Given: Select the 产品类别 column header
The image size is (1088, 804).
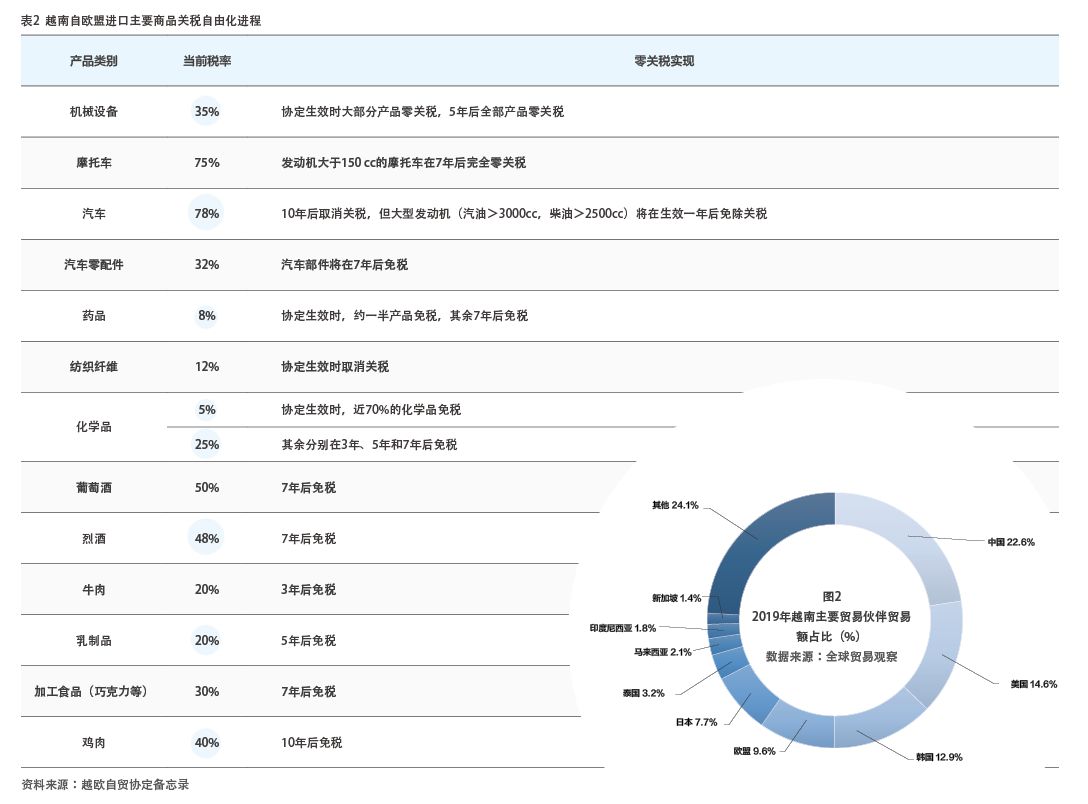Looking at the screenshot, I should click(94, 61).
